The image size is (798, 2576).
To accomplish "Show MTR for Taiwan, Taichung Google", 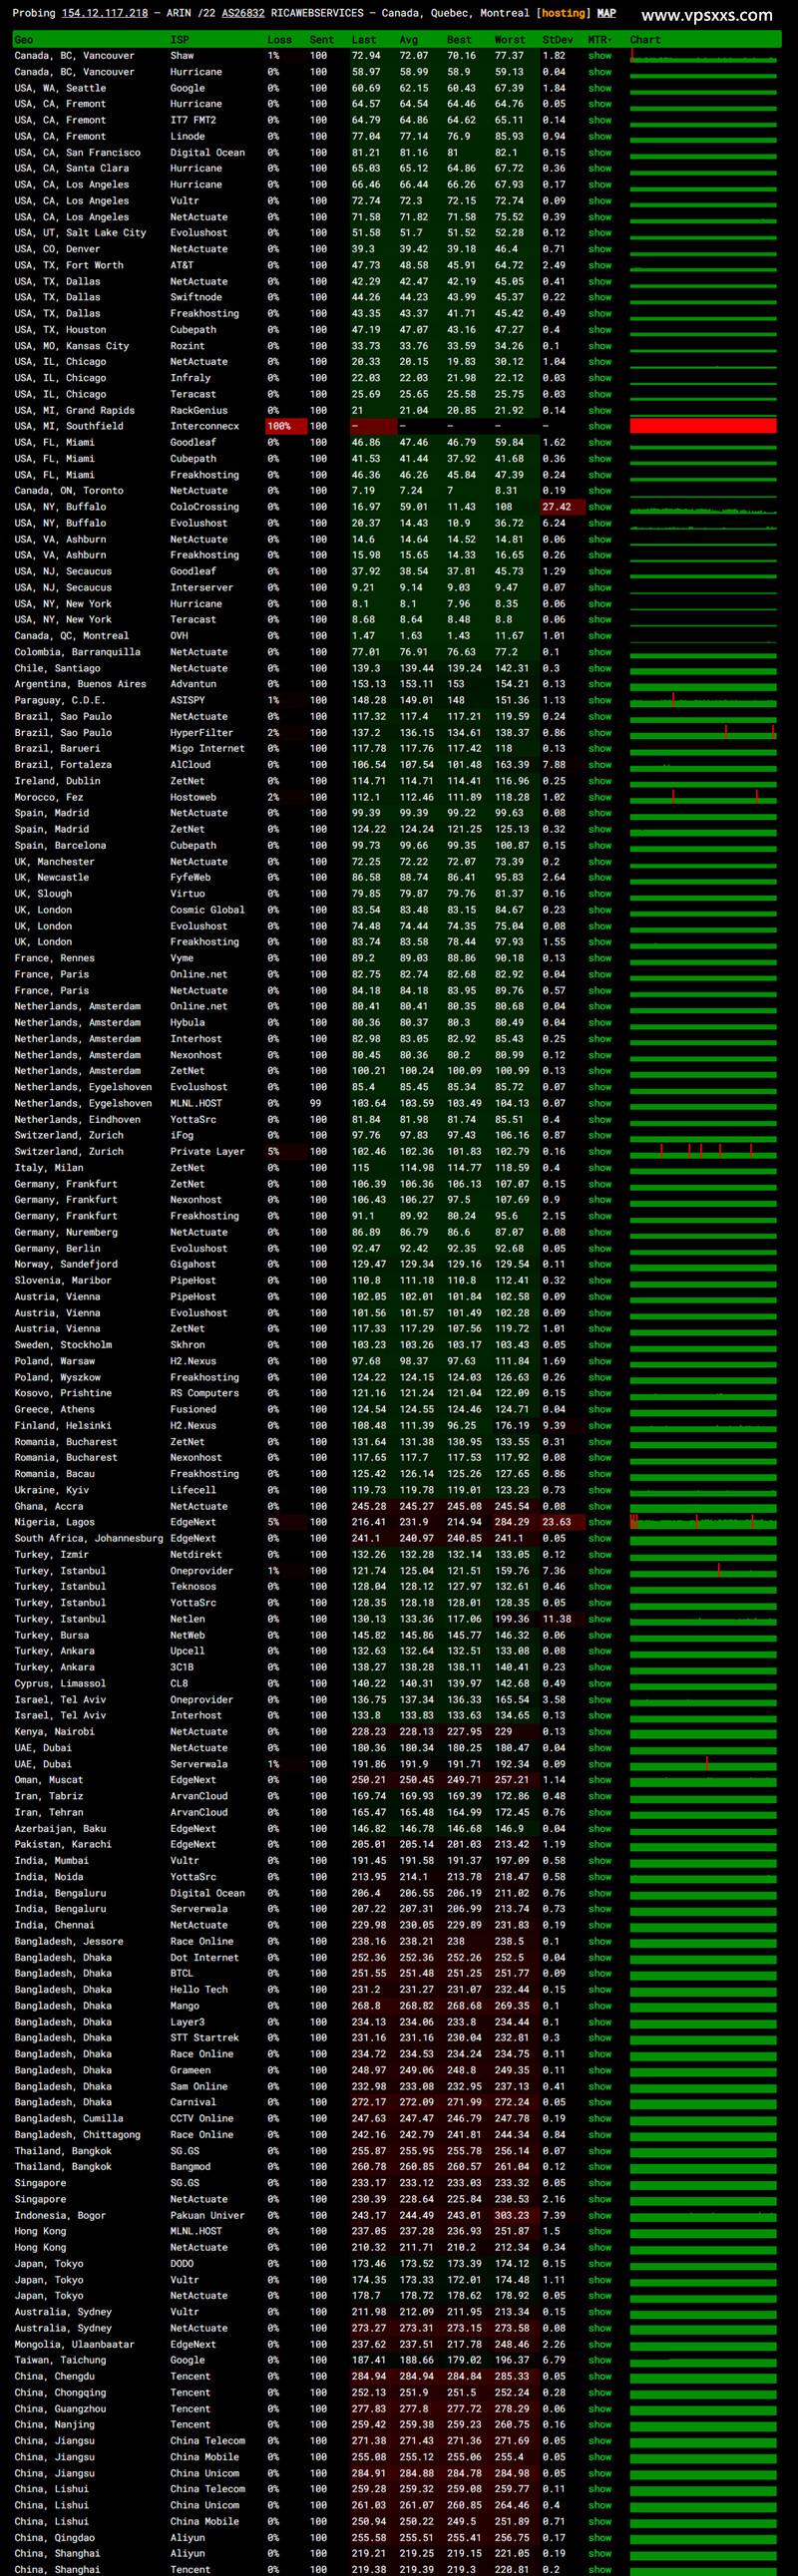I will [x=600, y=2360].
